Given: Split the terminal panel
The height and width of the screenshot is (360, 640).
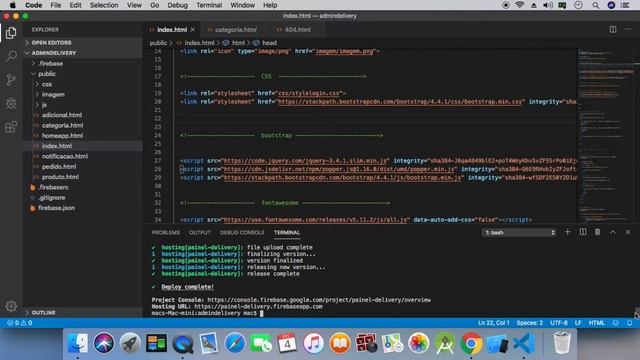Looking at the screenshot, I should click(583, 232).
